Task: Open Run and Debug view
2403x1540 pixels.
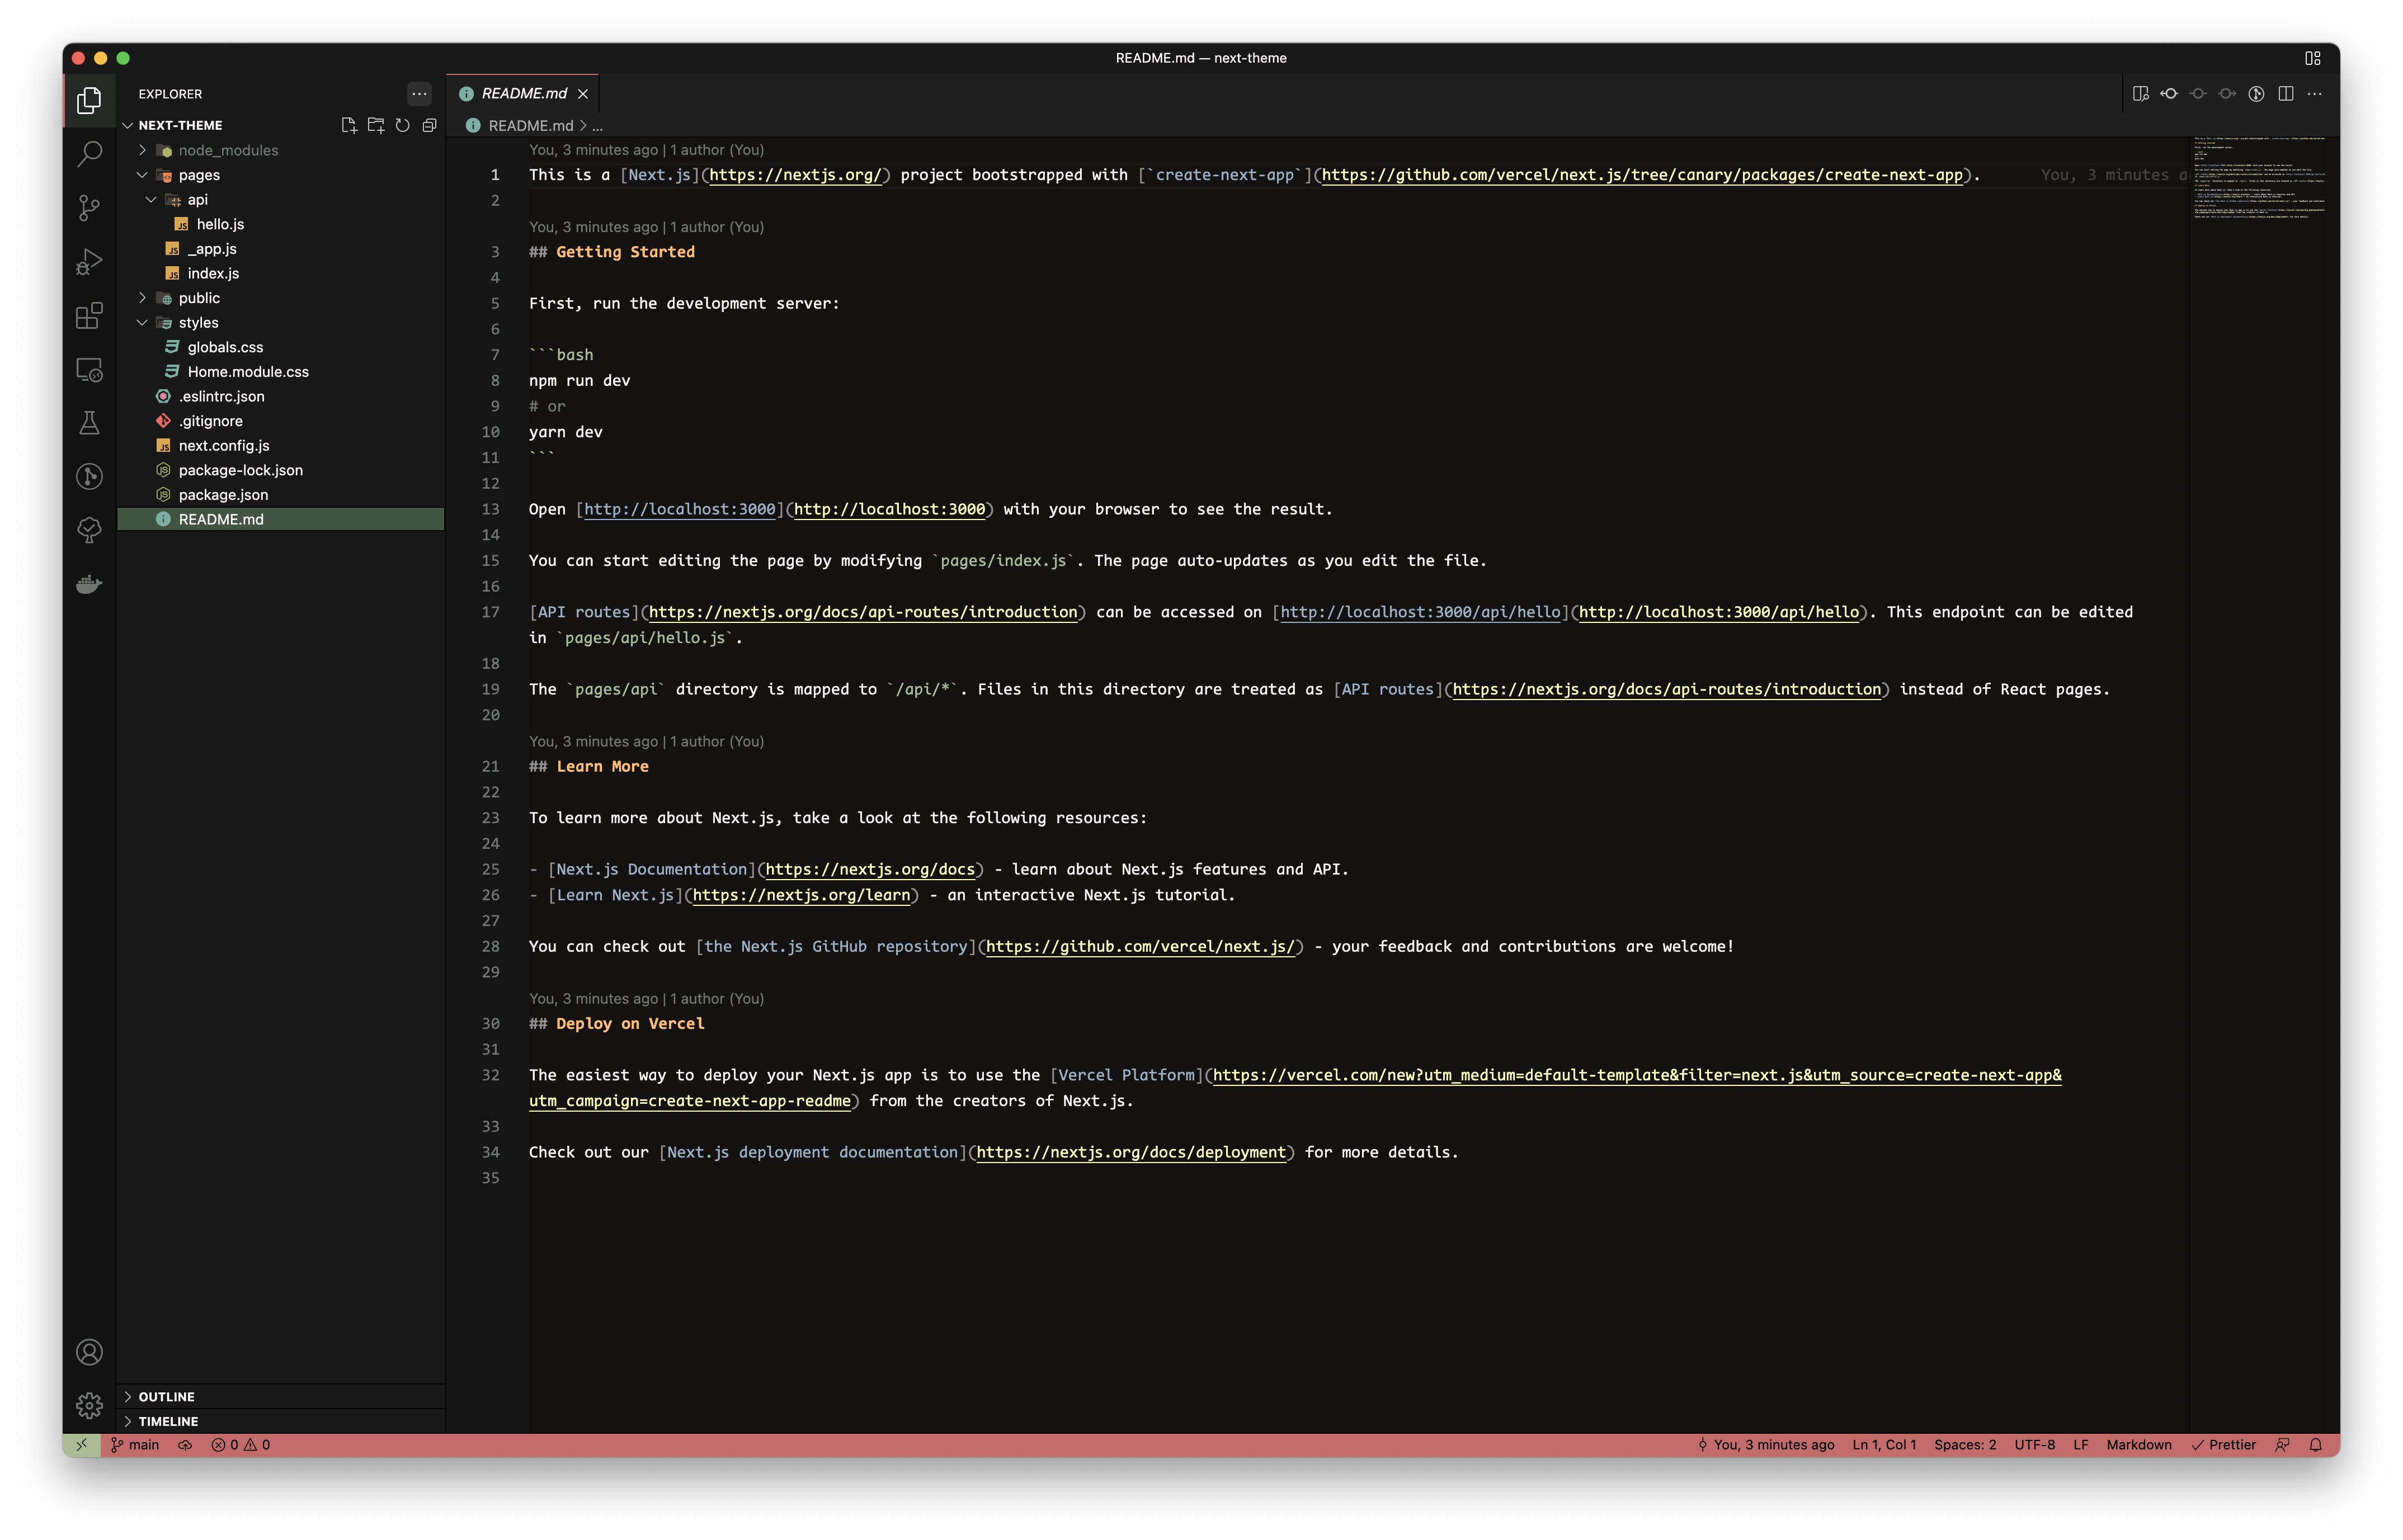Action: click(x=89, y=262)
